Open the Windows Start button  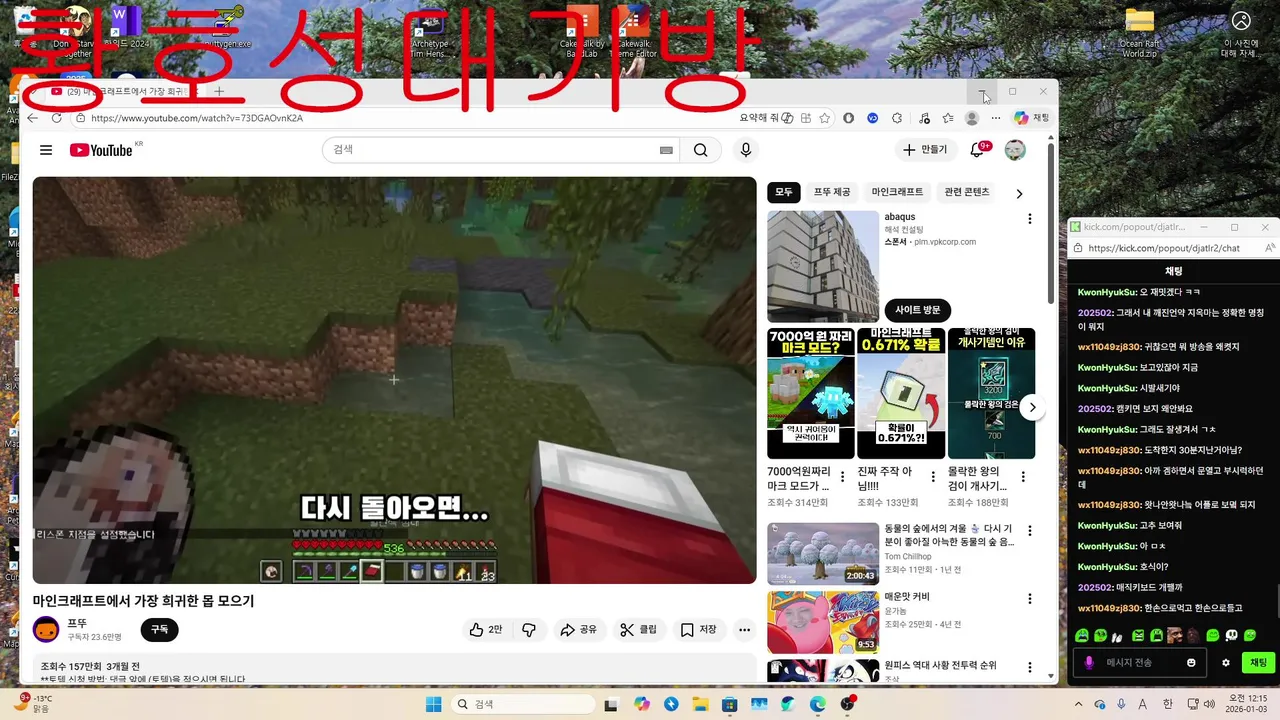(433, 704)
